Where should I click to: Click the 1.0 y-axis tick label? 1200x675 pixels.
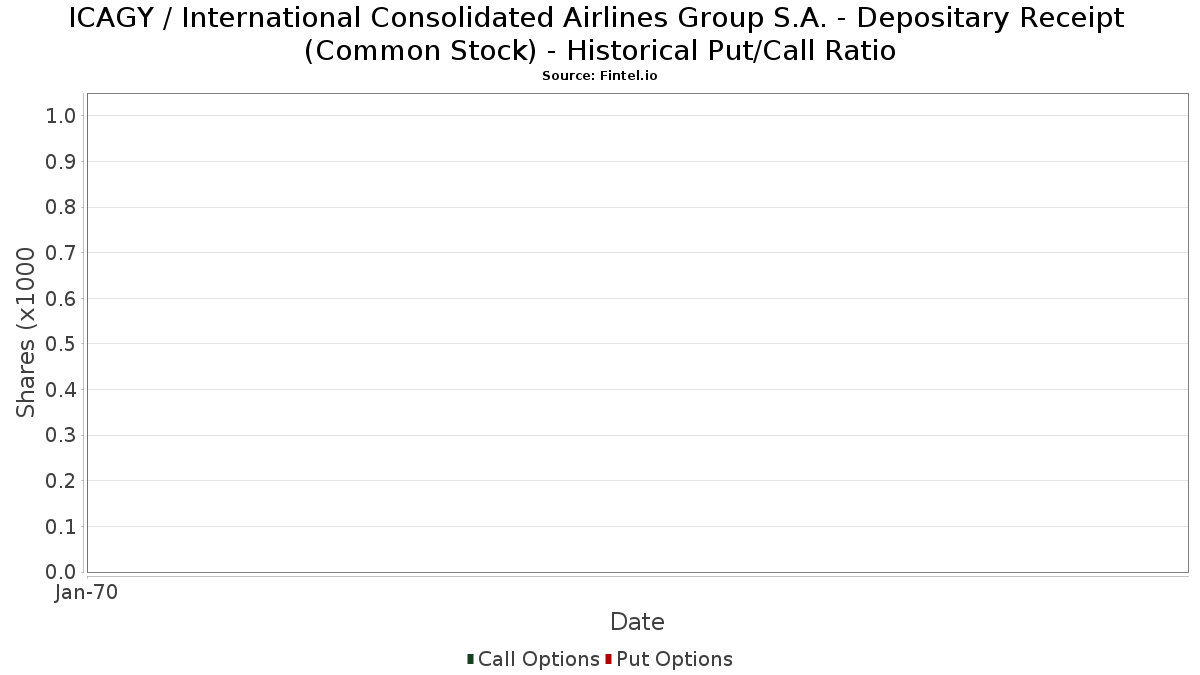click(61, 116)
